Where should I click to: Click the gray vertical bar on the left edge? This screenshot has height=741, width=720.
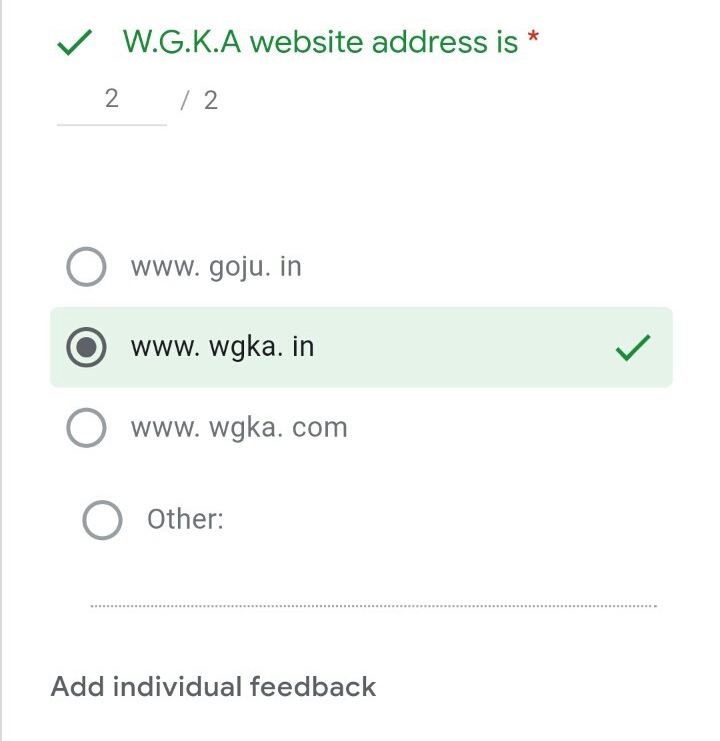coord(2,370)
